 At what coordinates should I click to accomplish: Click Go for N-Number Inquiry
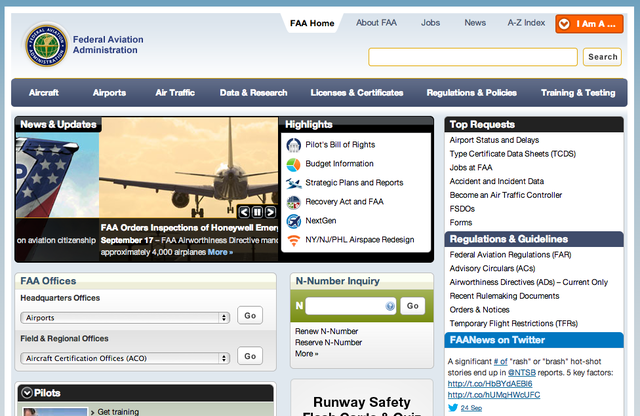click(413, 306)
